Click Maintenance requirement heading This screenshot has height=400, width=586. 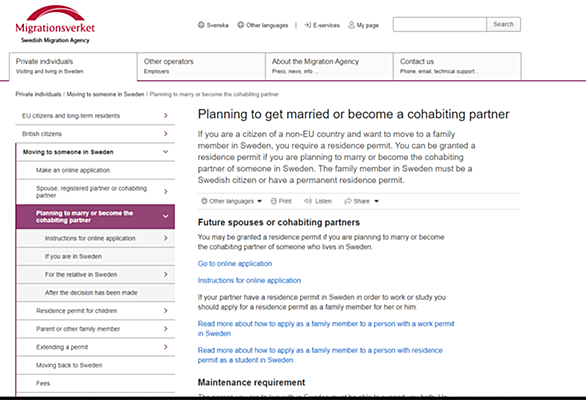point(252,382)
